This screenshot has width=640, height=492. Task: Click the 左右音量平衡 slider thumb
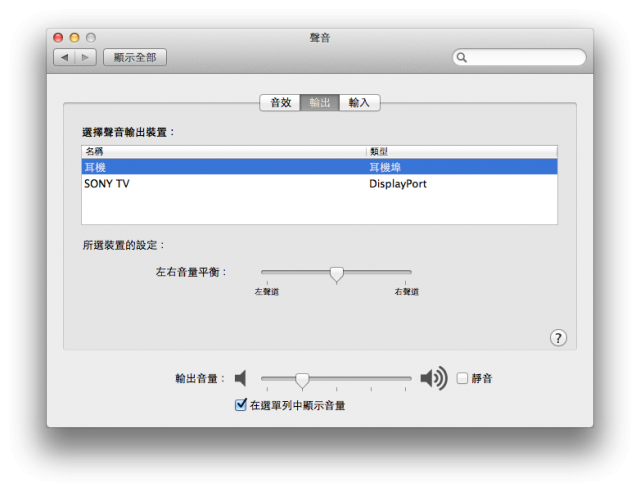click(337, 275)
